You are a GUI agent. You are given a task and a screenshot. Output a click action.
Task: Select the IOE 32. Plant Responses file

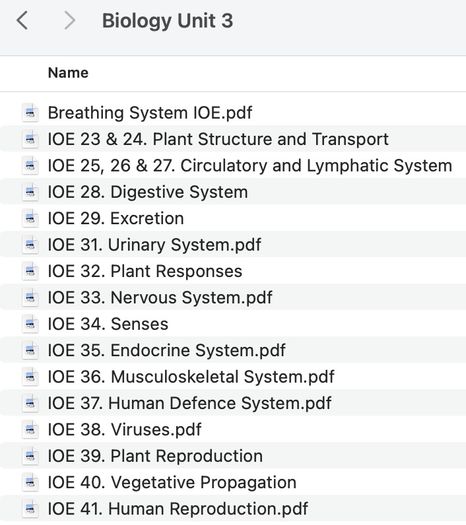[x=233, y=271]
